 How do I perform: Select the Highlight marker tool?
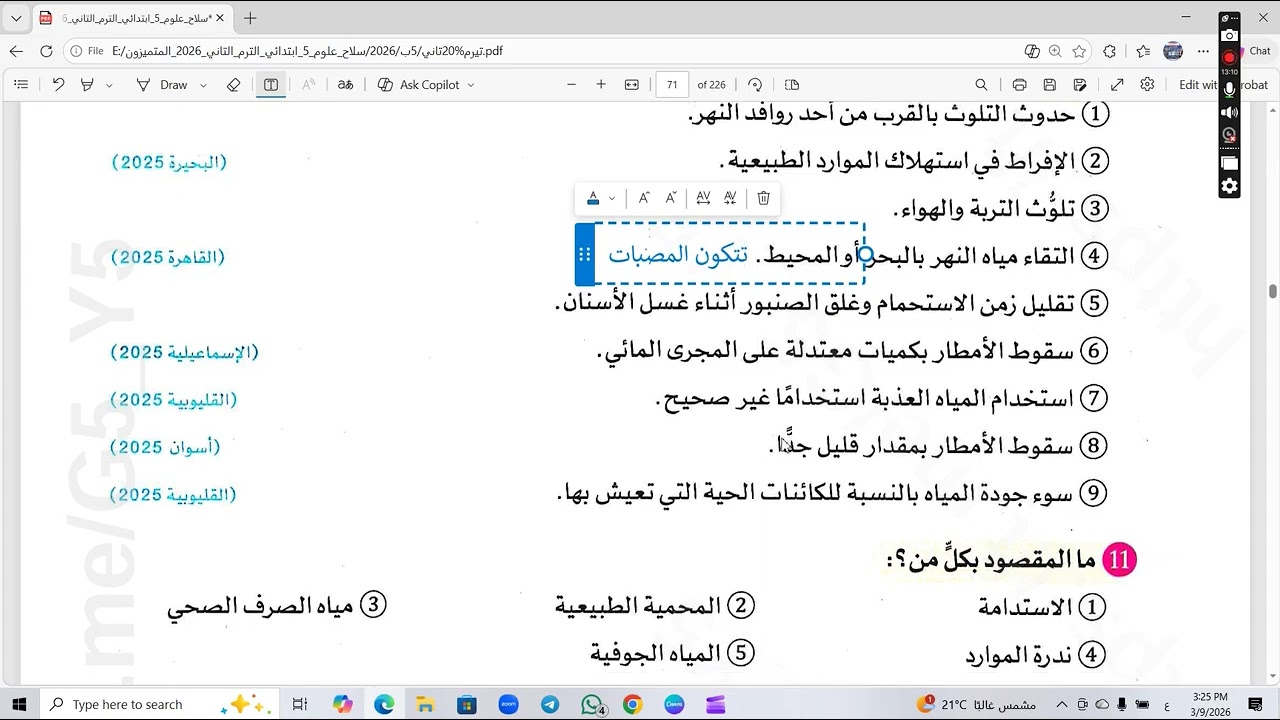[x=87, y=85]
